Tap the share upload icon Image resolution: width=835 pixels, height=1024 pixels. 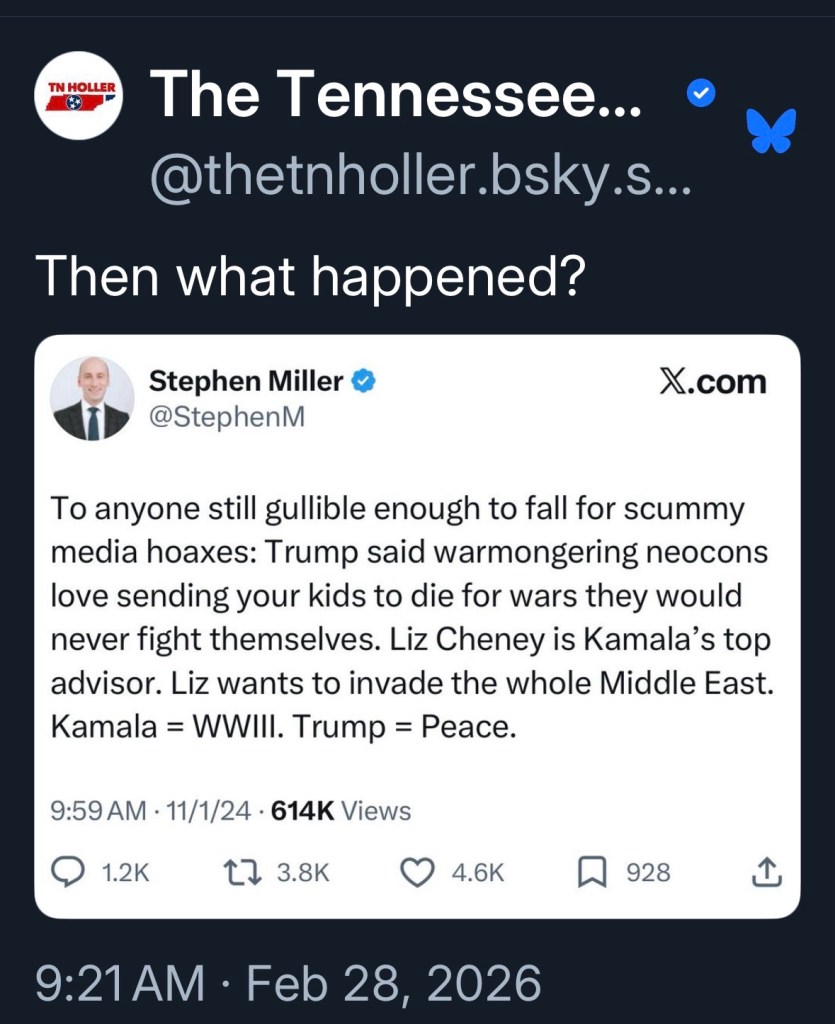765,872
